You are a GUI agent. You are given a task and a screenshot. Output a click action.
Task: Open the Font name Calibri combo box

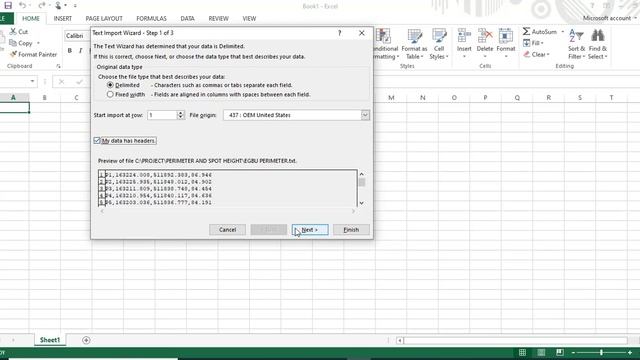click(x=77, y=36)
